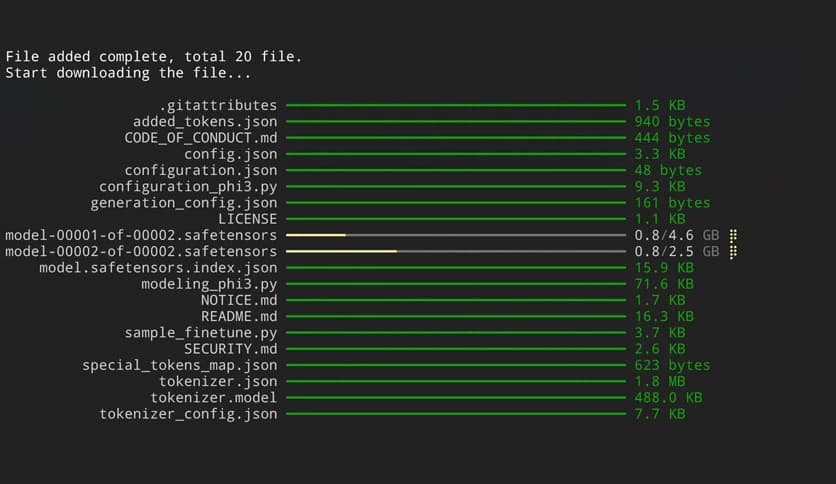Click the model-00001-of-00002.safetensors progress bar

[455, 235]
